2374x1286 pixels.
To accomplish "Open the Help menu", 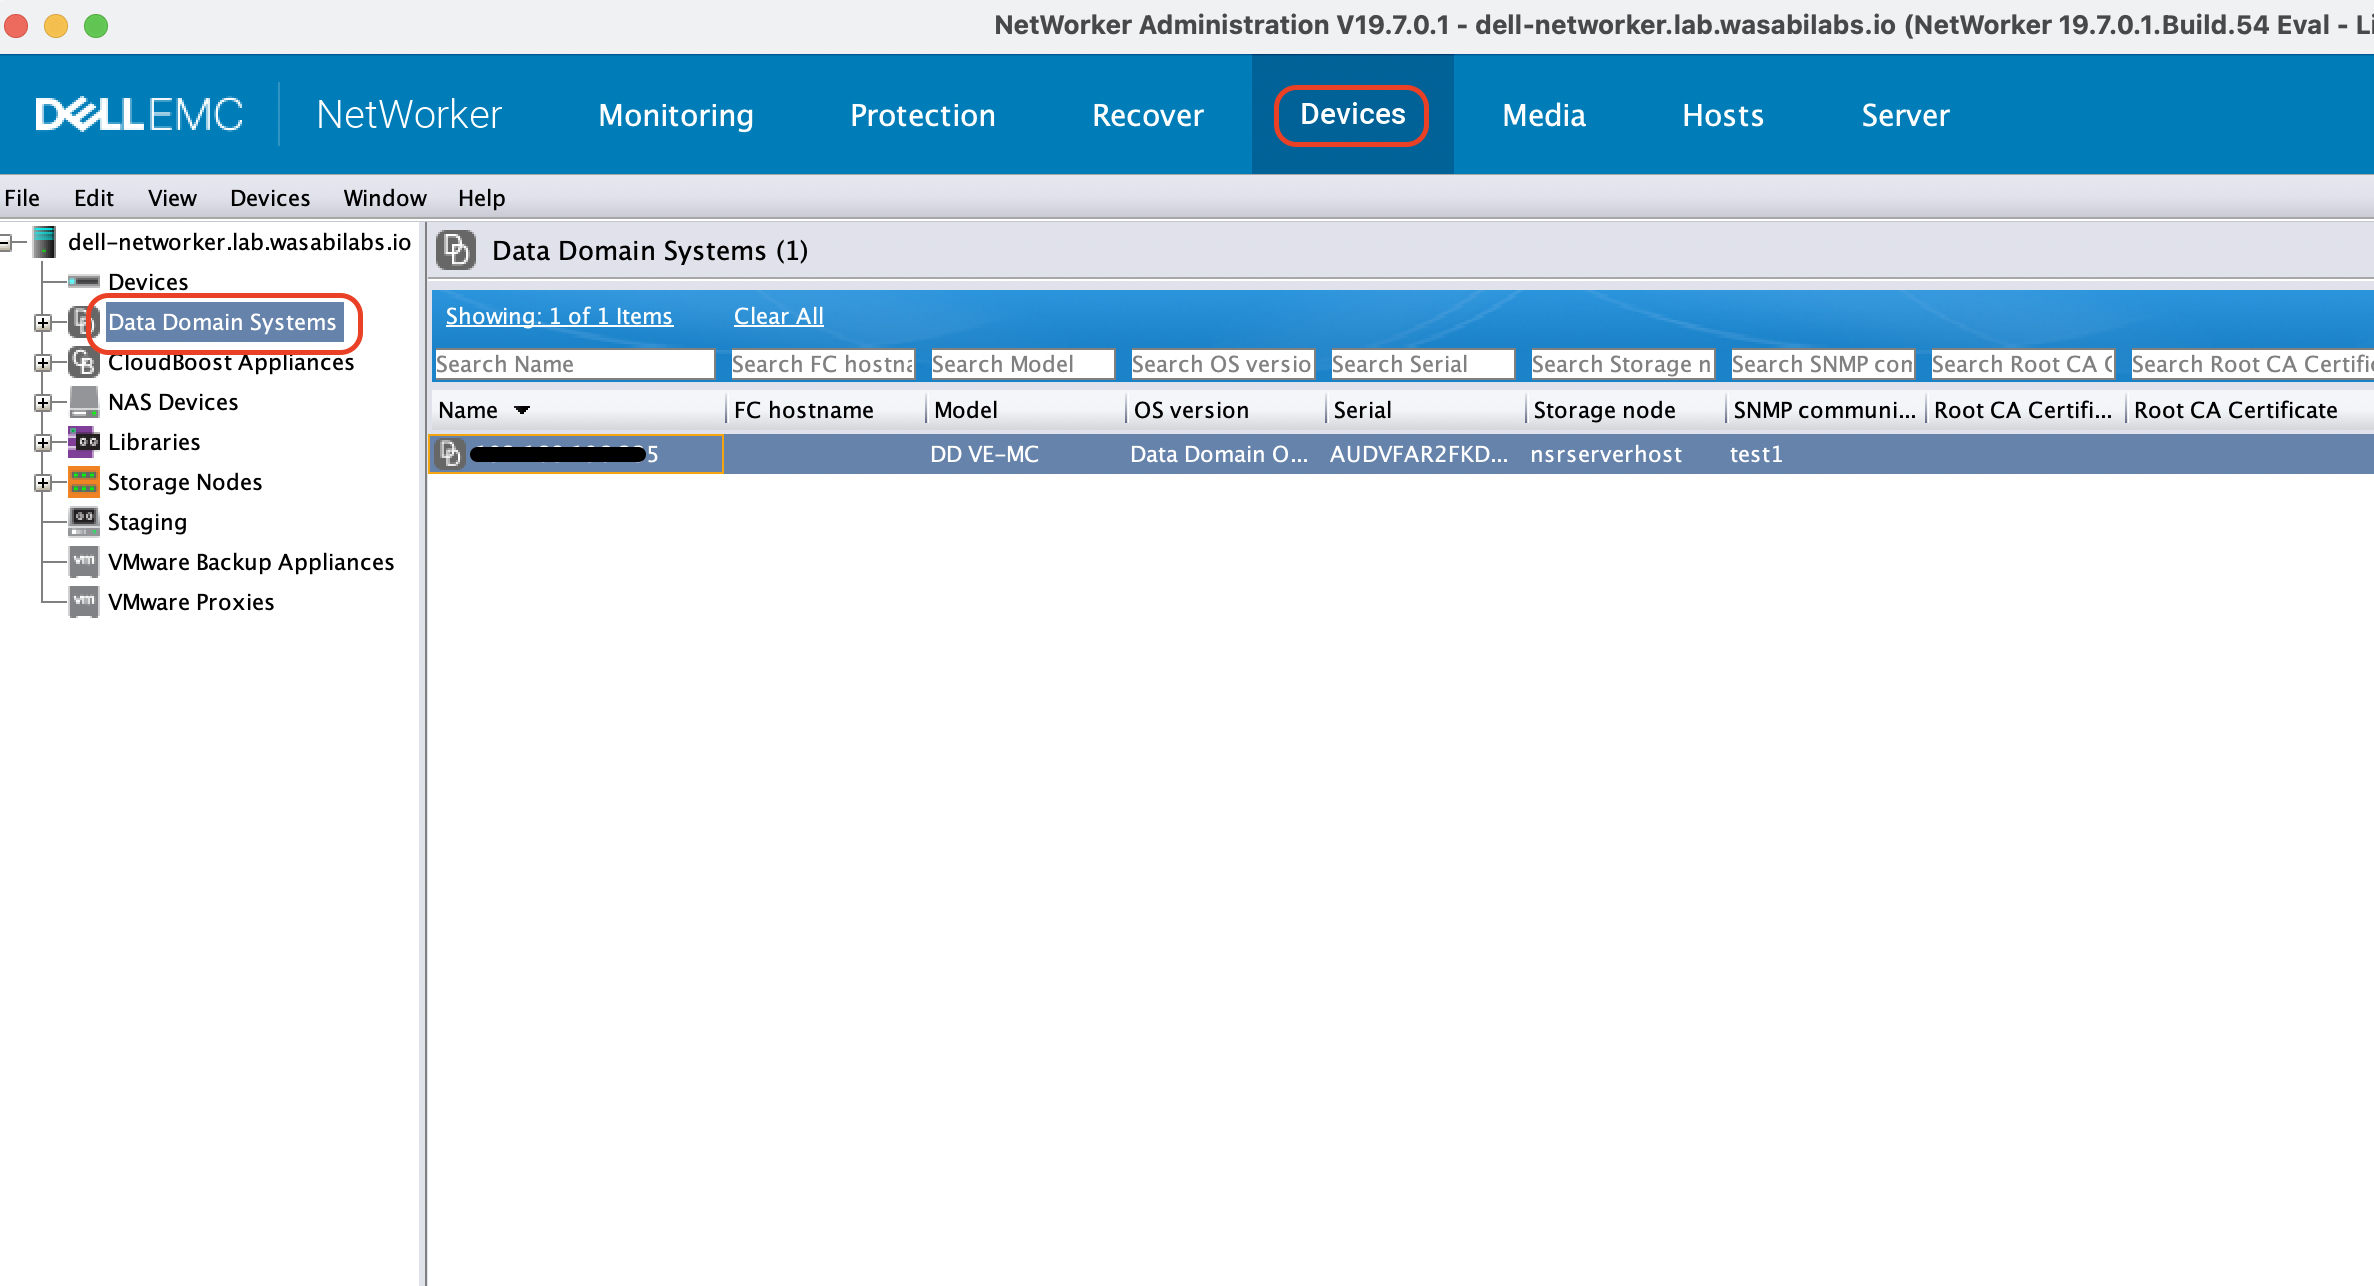I will point(481,198).
